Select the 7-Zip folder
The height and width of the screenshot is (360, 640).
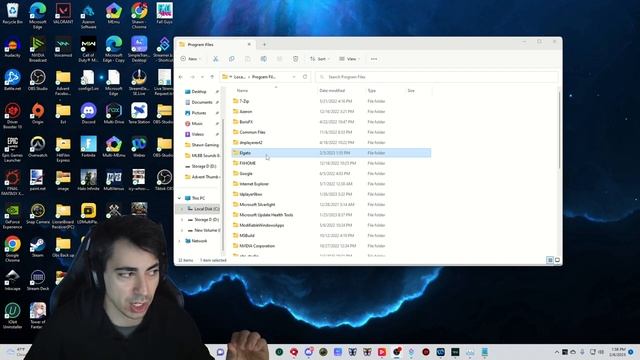244,101
